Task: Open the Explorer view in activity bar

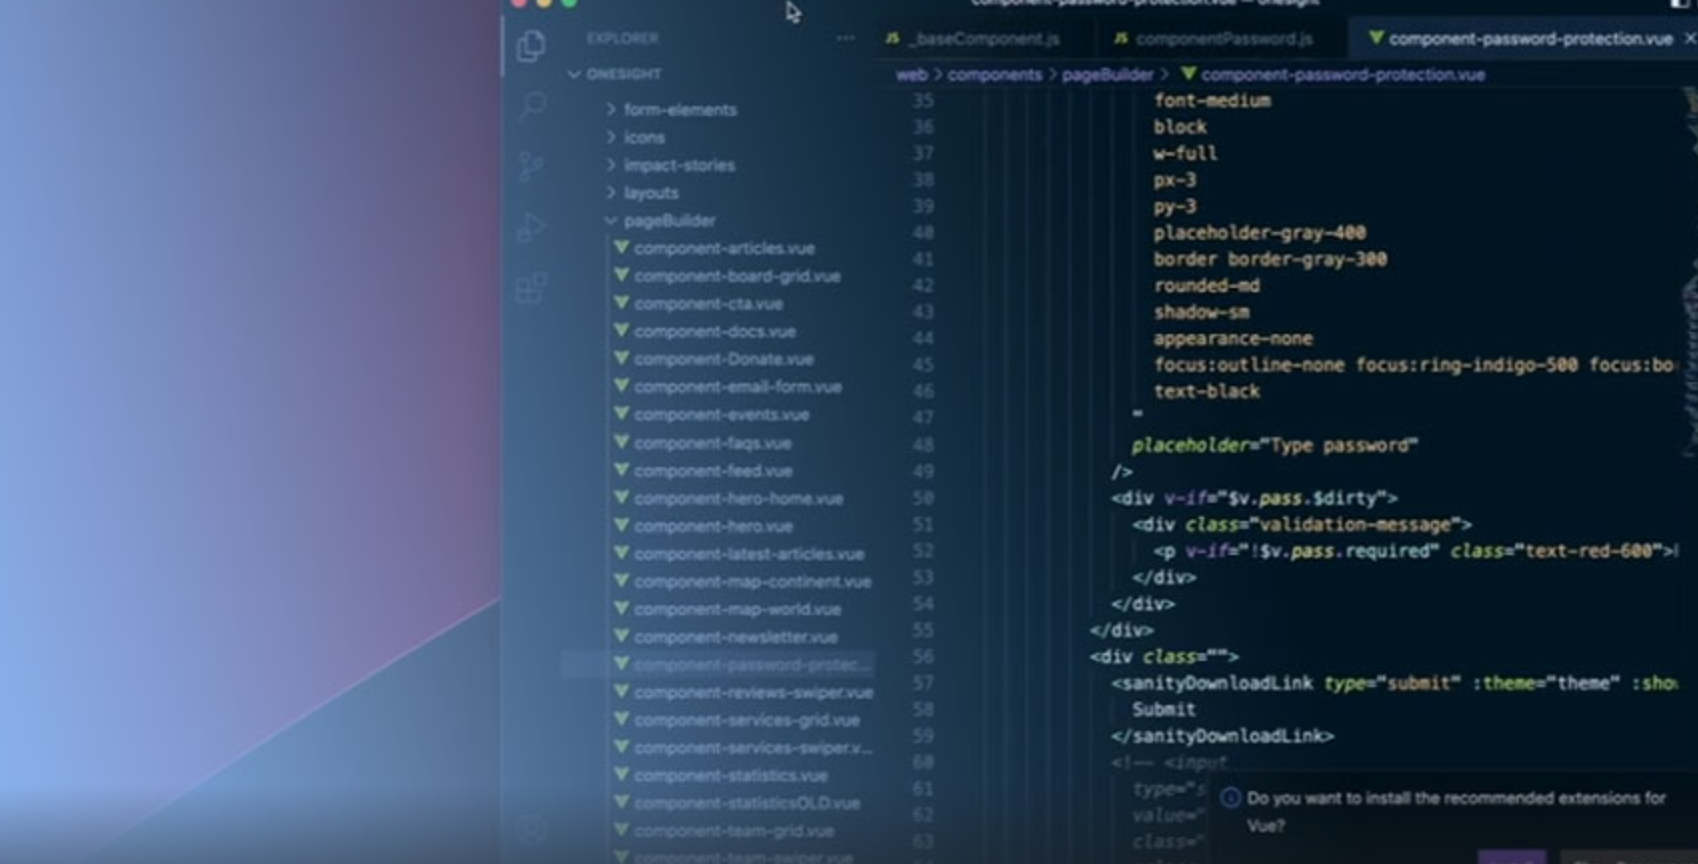Action: pos(531,46)
